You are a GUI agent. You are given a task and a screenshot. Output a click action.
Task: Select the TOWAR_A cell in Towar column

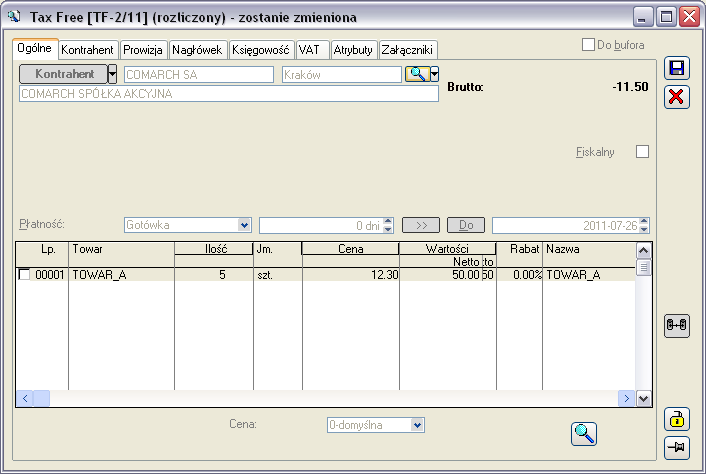coord(121,275)
